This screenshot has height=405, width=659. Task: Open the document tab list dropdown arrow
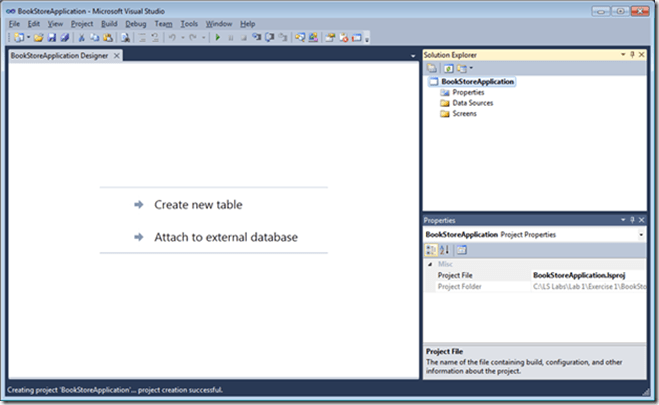point(413,56)
